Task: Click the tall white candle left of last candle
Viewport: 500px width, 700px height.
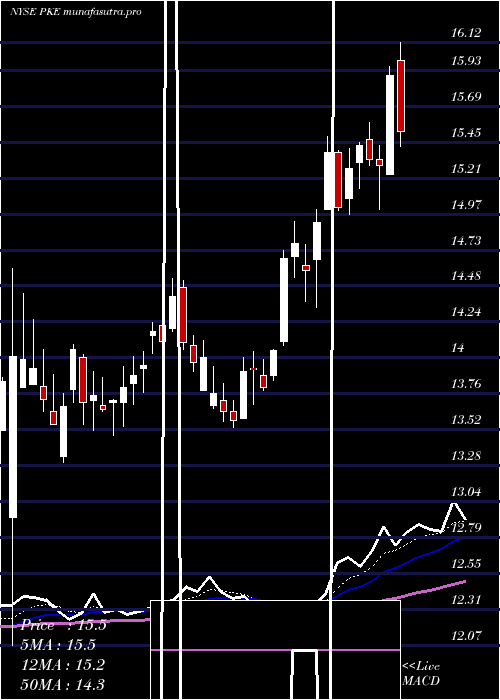Action: 390,125
